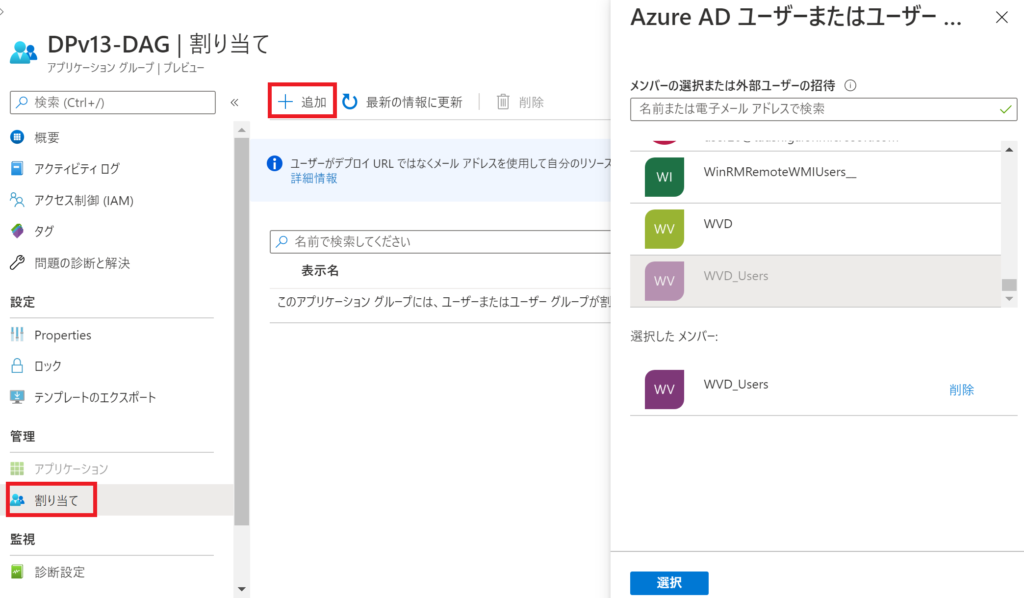This screenshot has height=598, width=1024.
Task: Click the アプリケーション grid icon
Action: [18, 469]
